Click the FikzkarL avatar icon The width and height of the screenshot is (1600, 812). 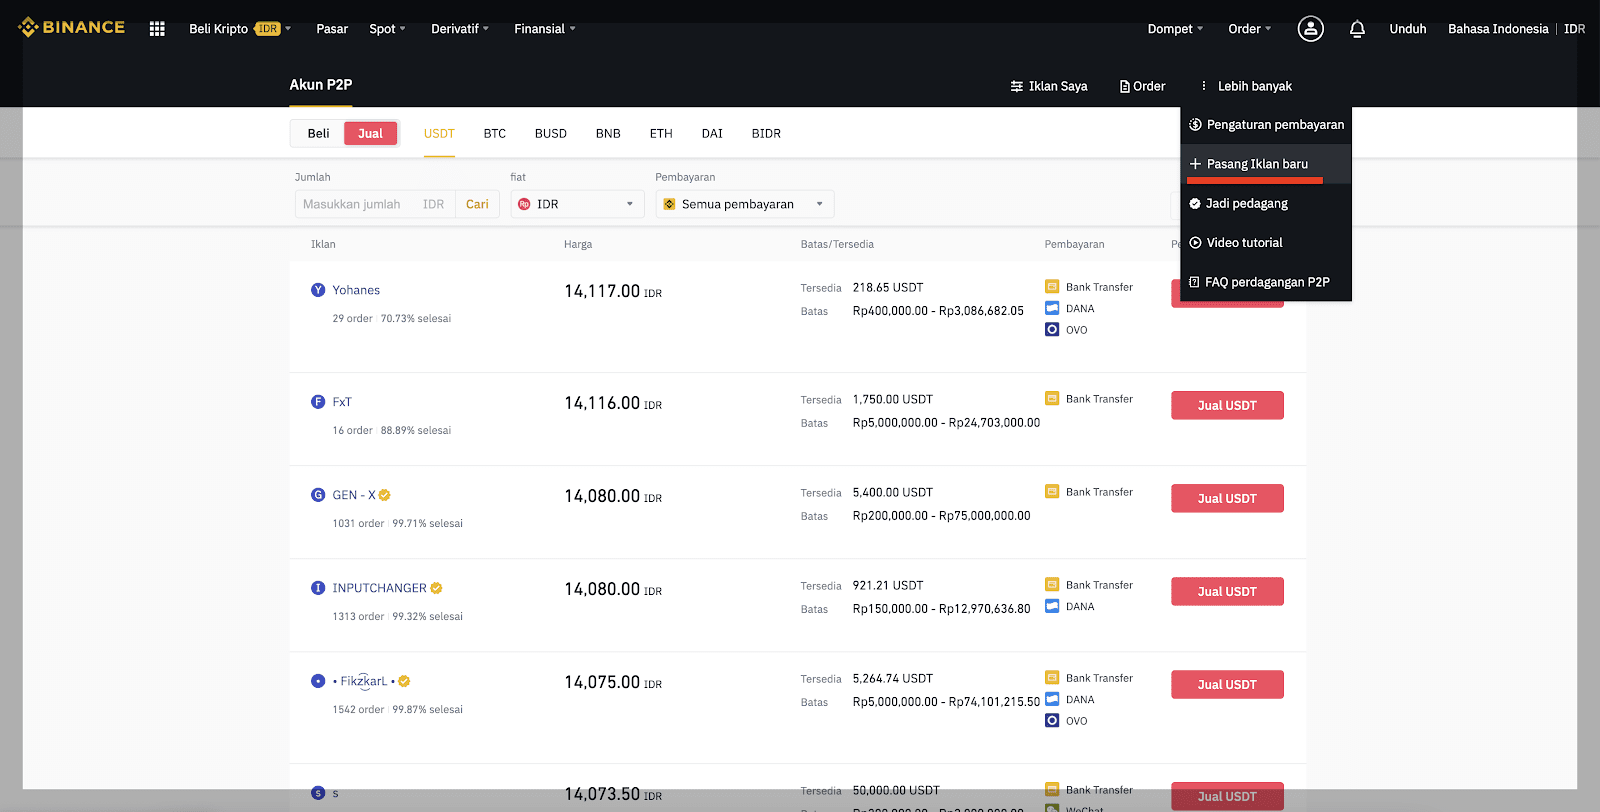click(318, 681)
